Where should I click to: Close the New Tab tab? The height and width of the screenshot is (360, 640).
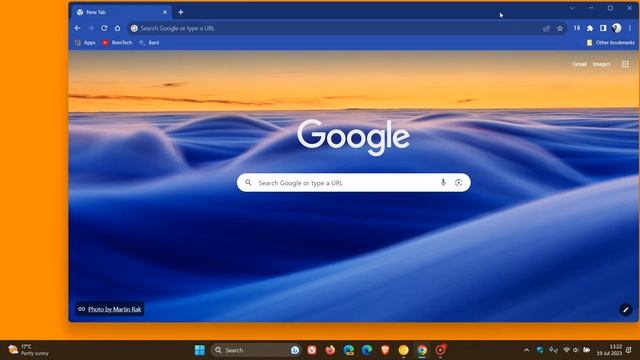tap(165, 12)
